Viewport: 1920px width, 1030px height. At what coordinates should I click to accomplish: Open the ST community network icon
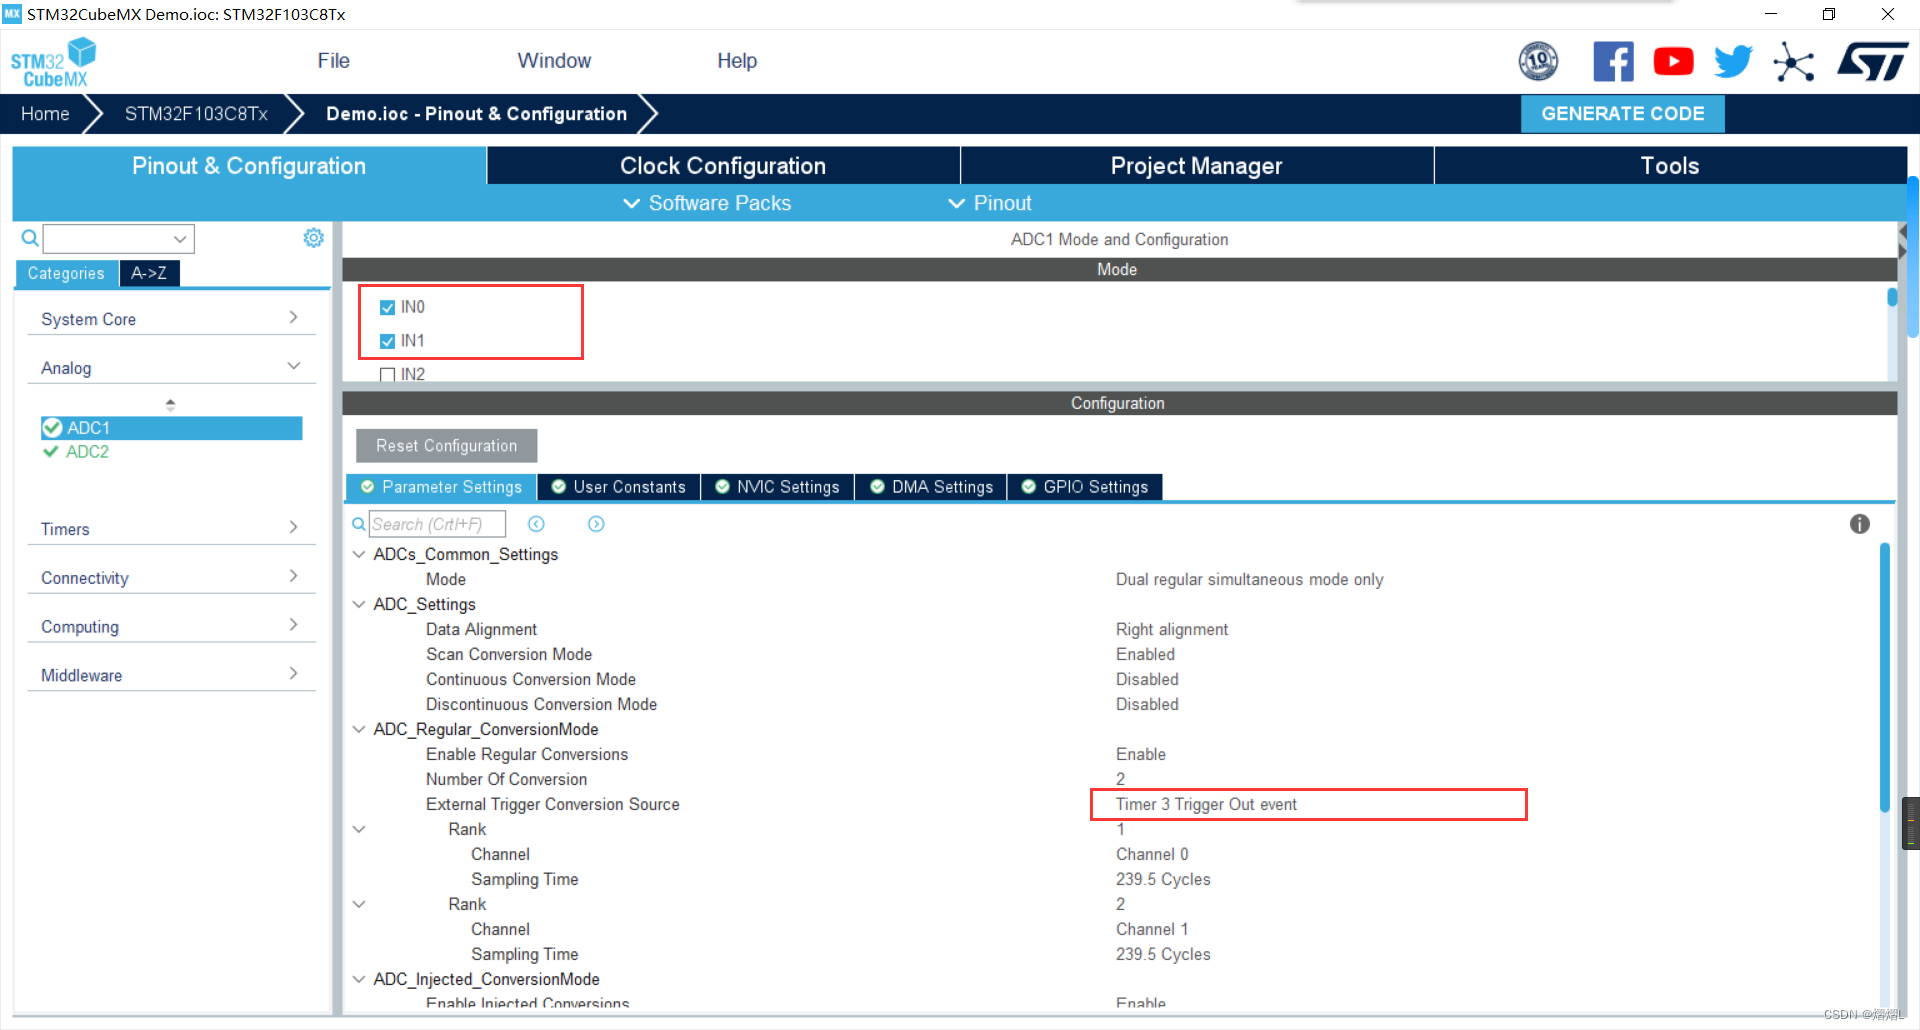click(x=1793, y=62)
